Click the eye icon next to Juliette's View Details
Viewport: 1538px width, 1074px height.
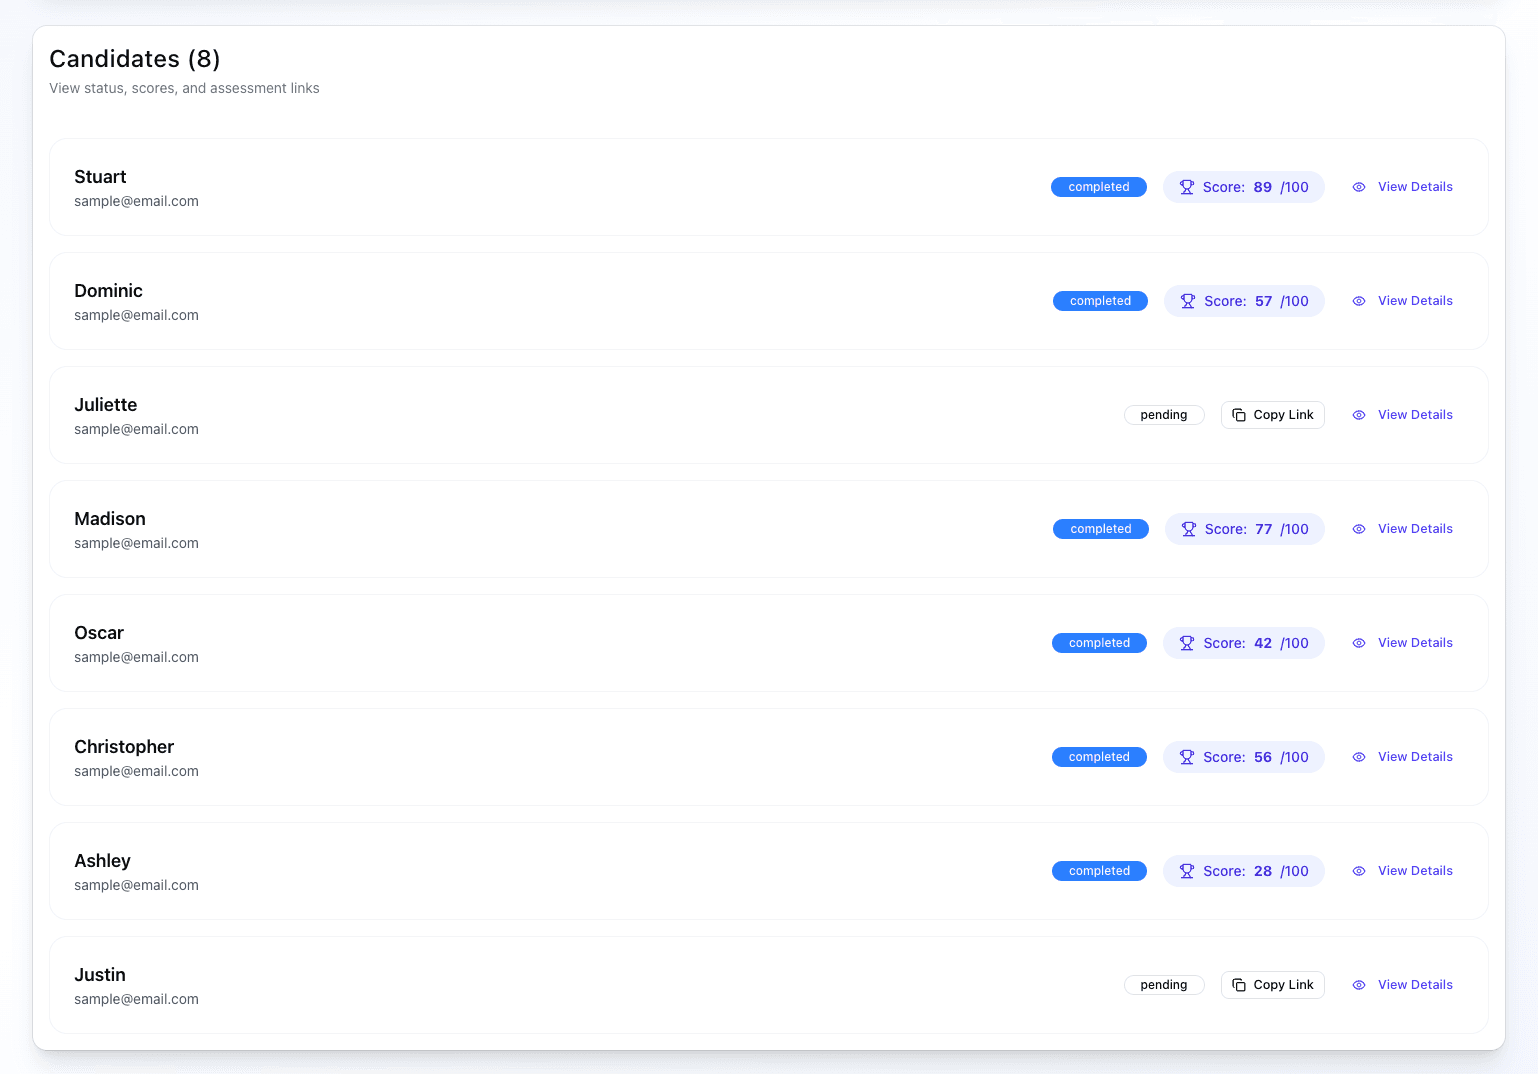[1358, 414]
